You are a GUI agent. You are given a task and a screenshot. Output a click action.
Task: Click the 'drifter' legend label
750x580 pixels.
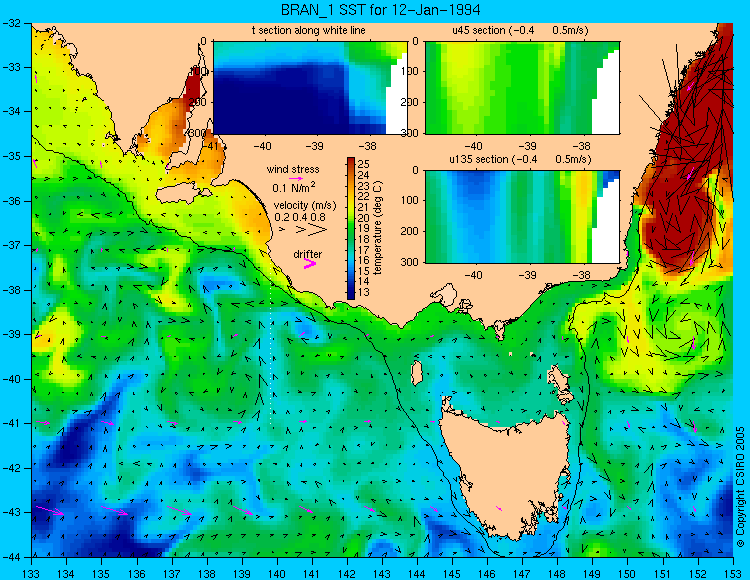(x=308, y=254)
